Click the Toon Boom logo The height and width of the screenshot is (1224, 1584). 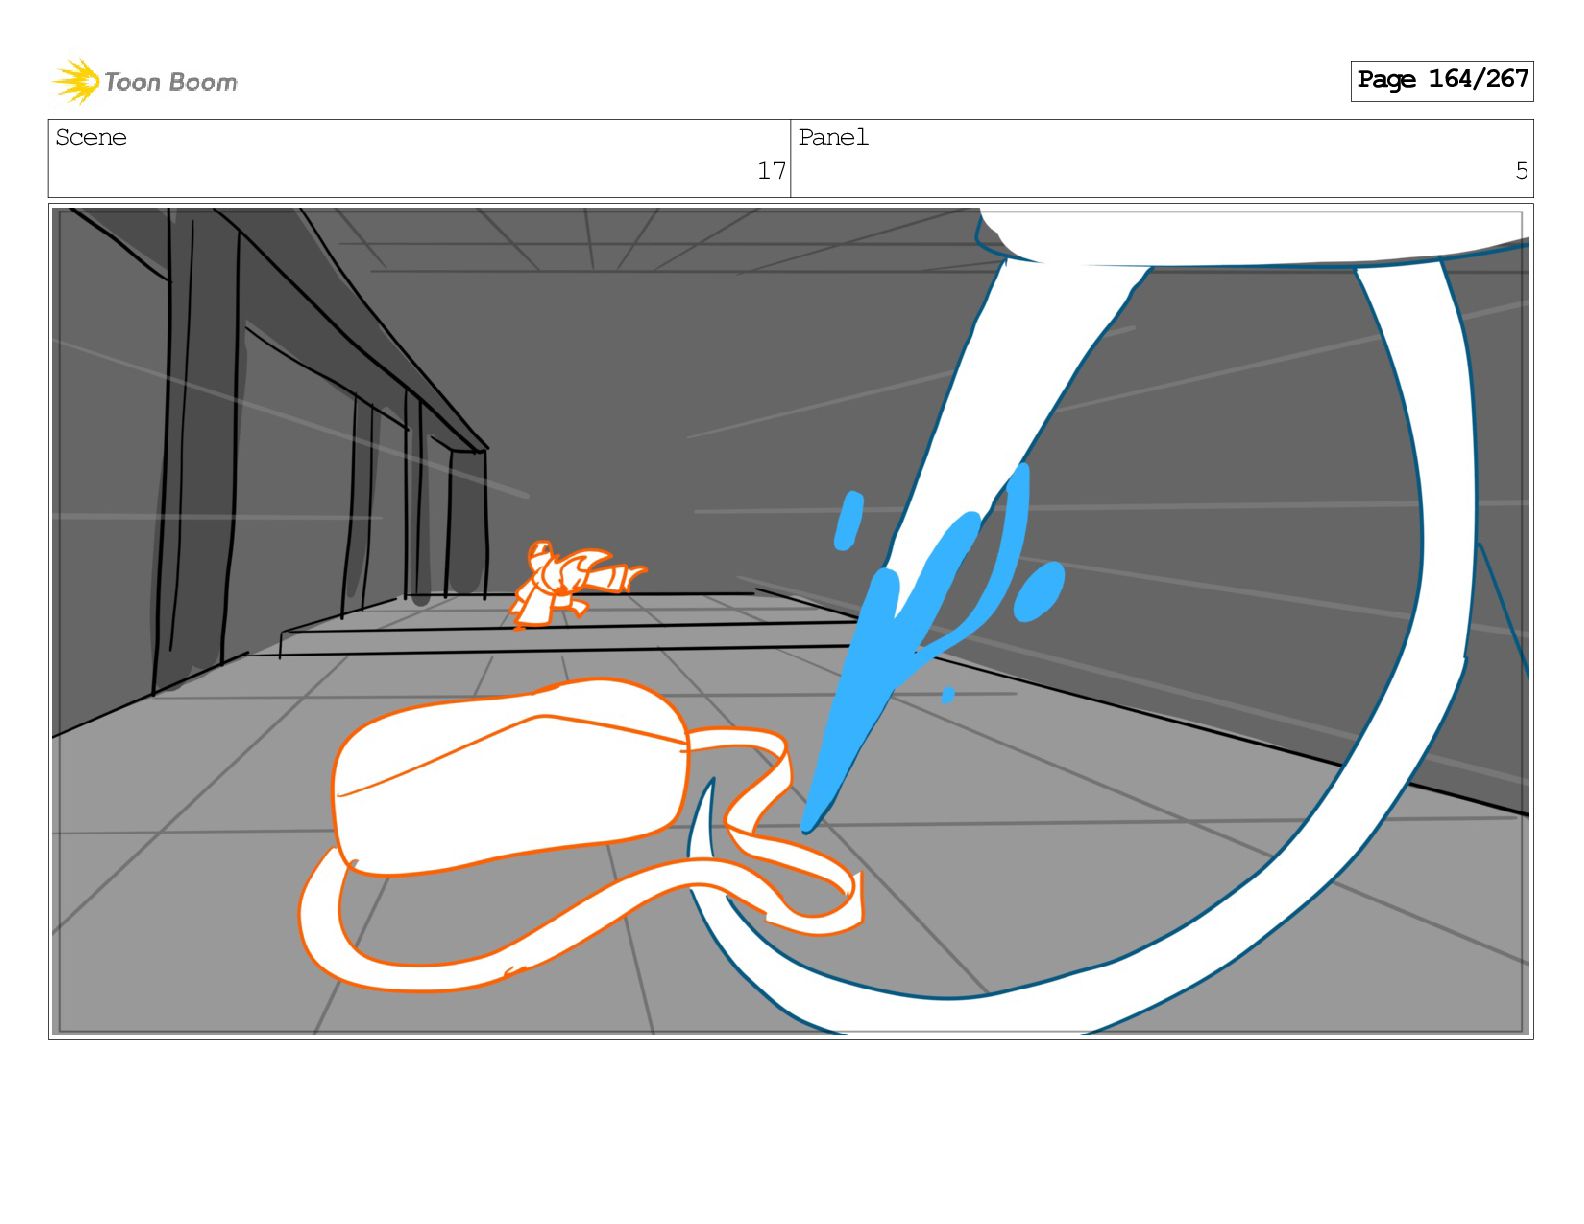[x=145, y=81]
